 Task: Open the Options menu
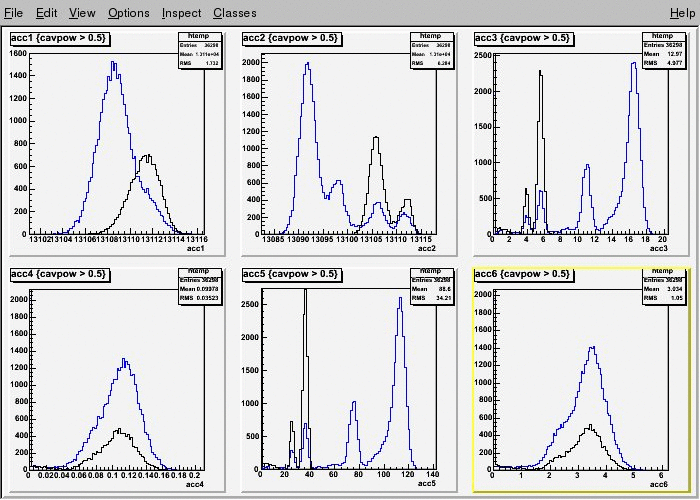[129, 13]
